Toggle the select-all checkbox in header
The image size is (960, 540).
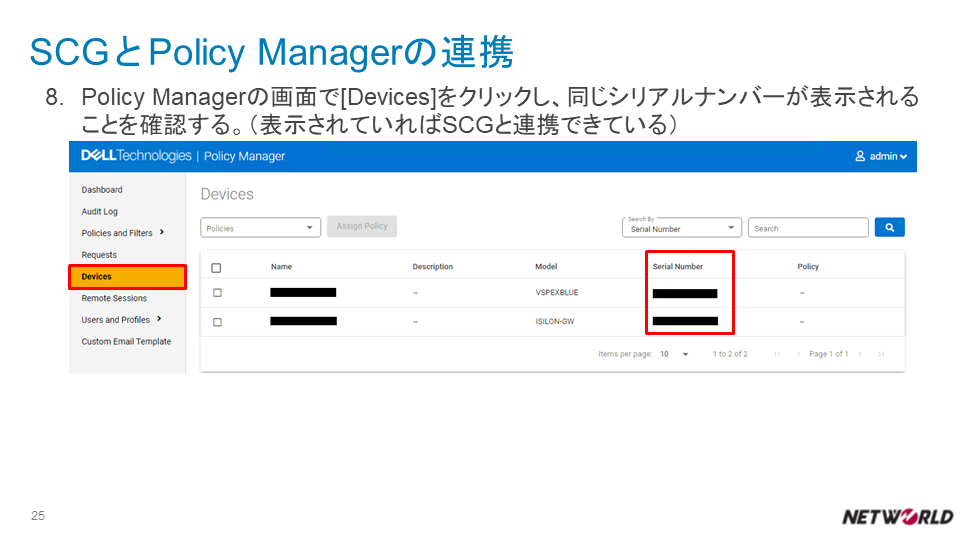tap(216, 268)
